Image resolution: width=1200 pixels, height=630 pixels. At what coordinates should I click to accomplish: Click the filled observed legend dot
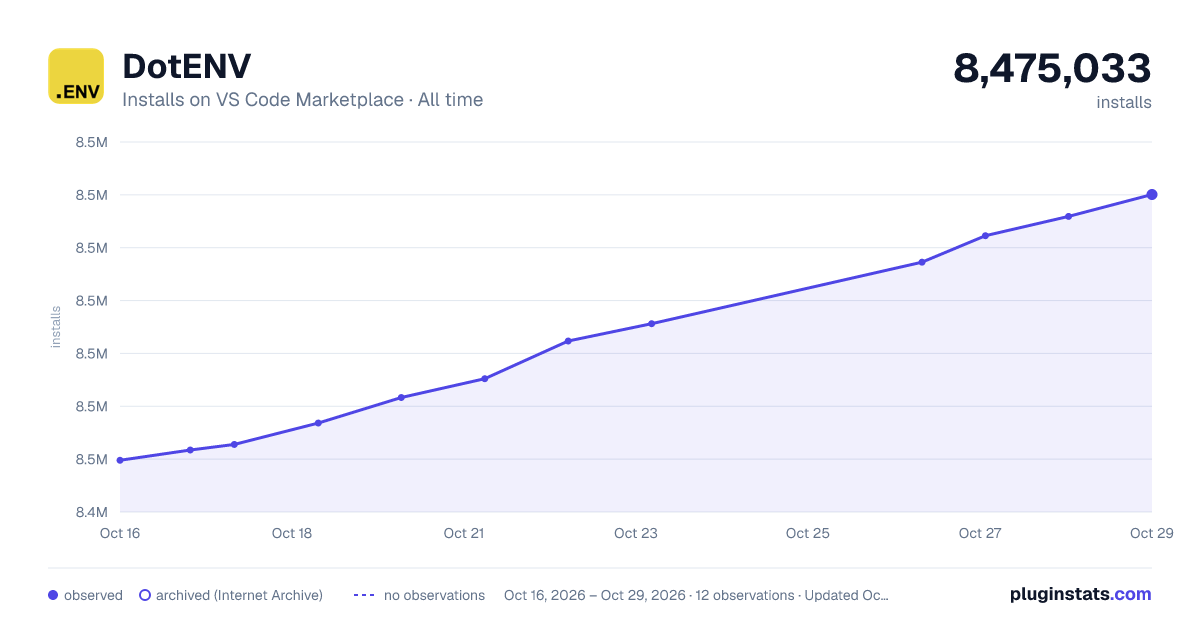pyautogui.click(x=53, y=595)
